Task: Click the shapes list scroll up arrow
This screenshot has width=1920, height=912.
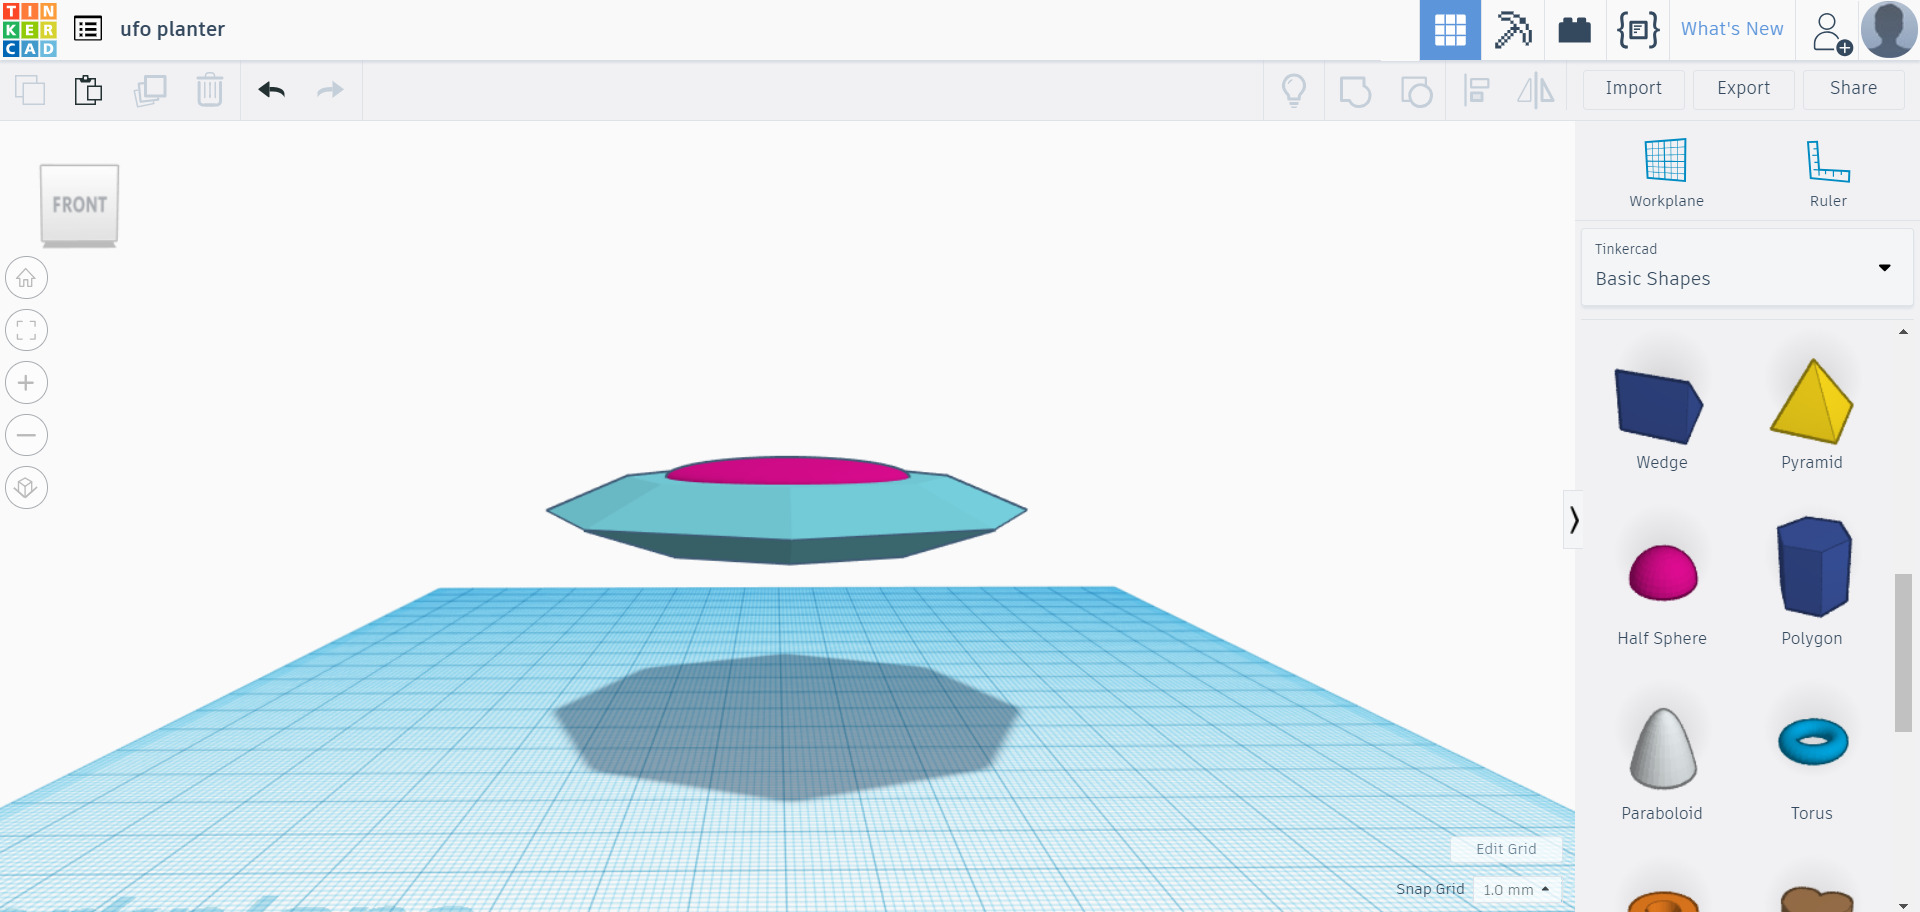Action: (x=1903, y=332)
